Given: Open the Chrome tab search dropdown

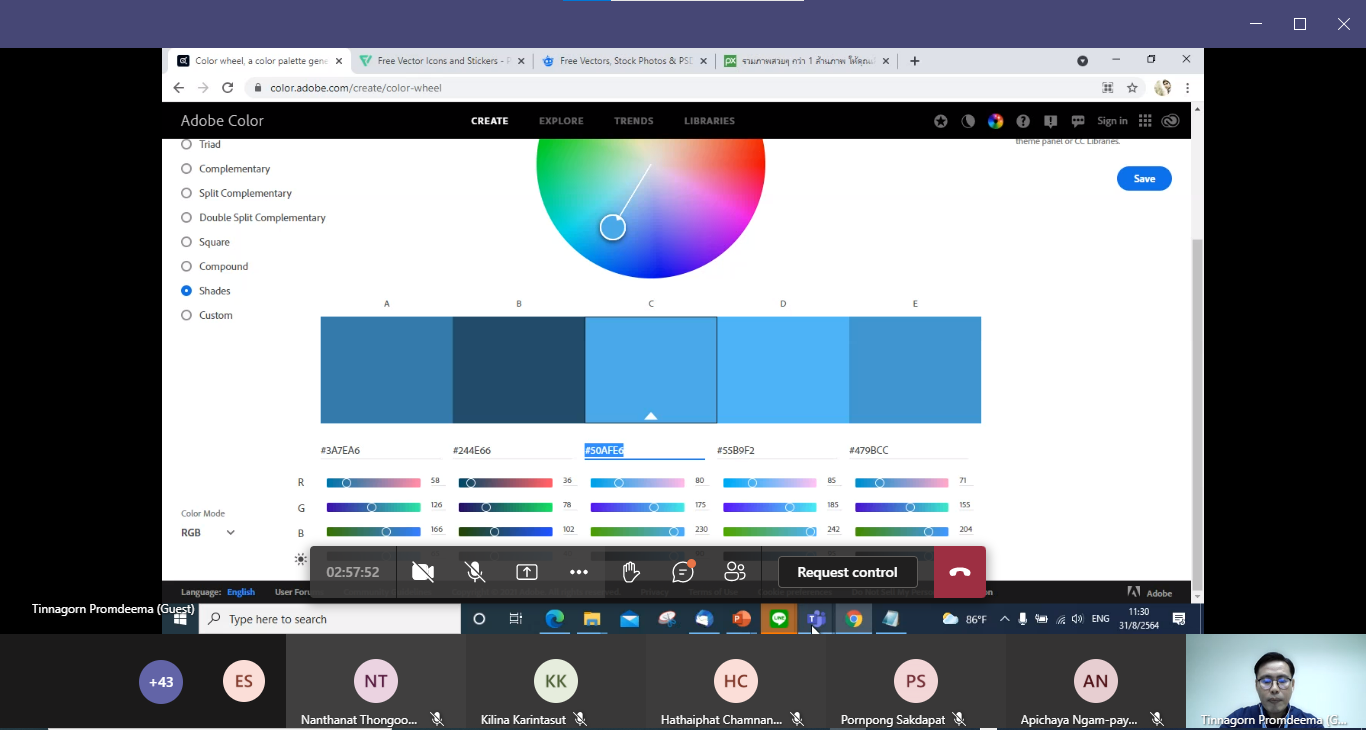Looking at the screenshot, I should click(1082, 61).
